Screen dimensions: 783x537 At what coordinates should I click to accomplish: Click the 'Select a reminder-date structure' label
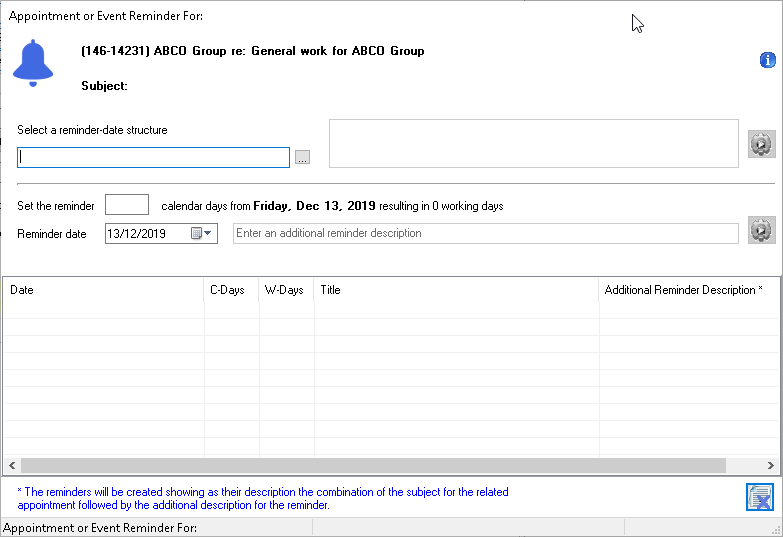click(x=92, y=130)
